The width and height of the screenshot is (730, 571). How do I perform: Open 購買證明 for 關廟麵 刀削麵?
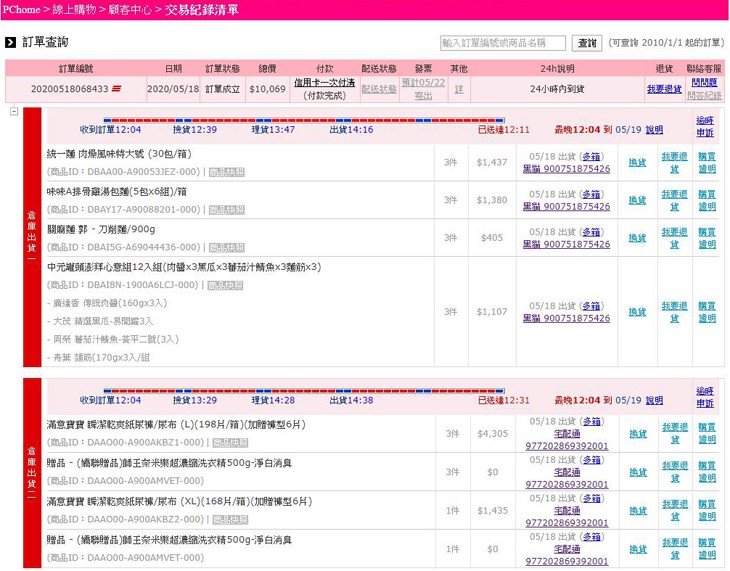[x=707, y=238]
